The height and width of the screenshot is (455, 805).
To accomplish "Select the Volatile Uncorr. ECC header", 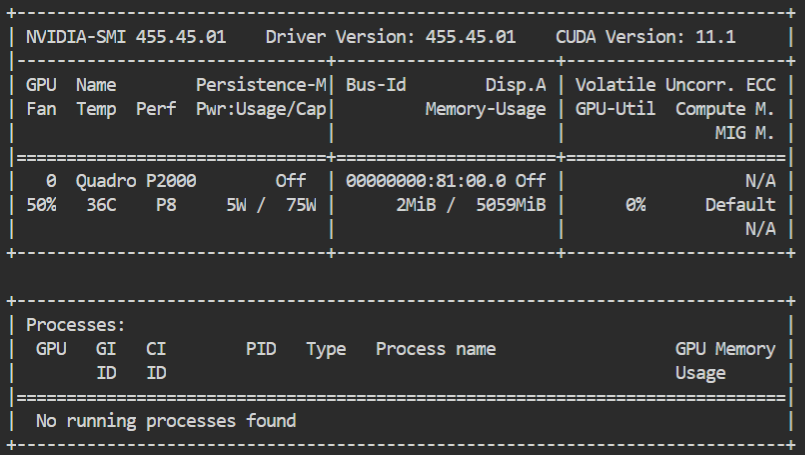I will click(675, 85).
